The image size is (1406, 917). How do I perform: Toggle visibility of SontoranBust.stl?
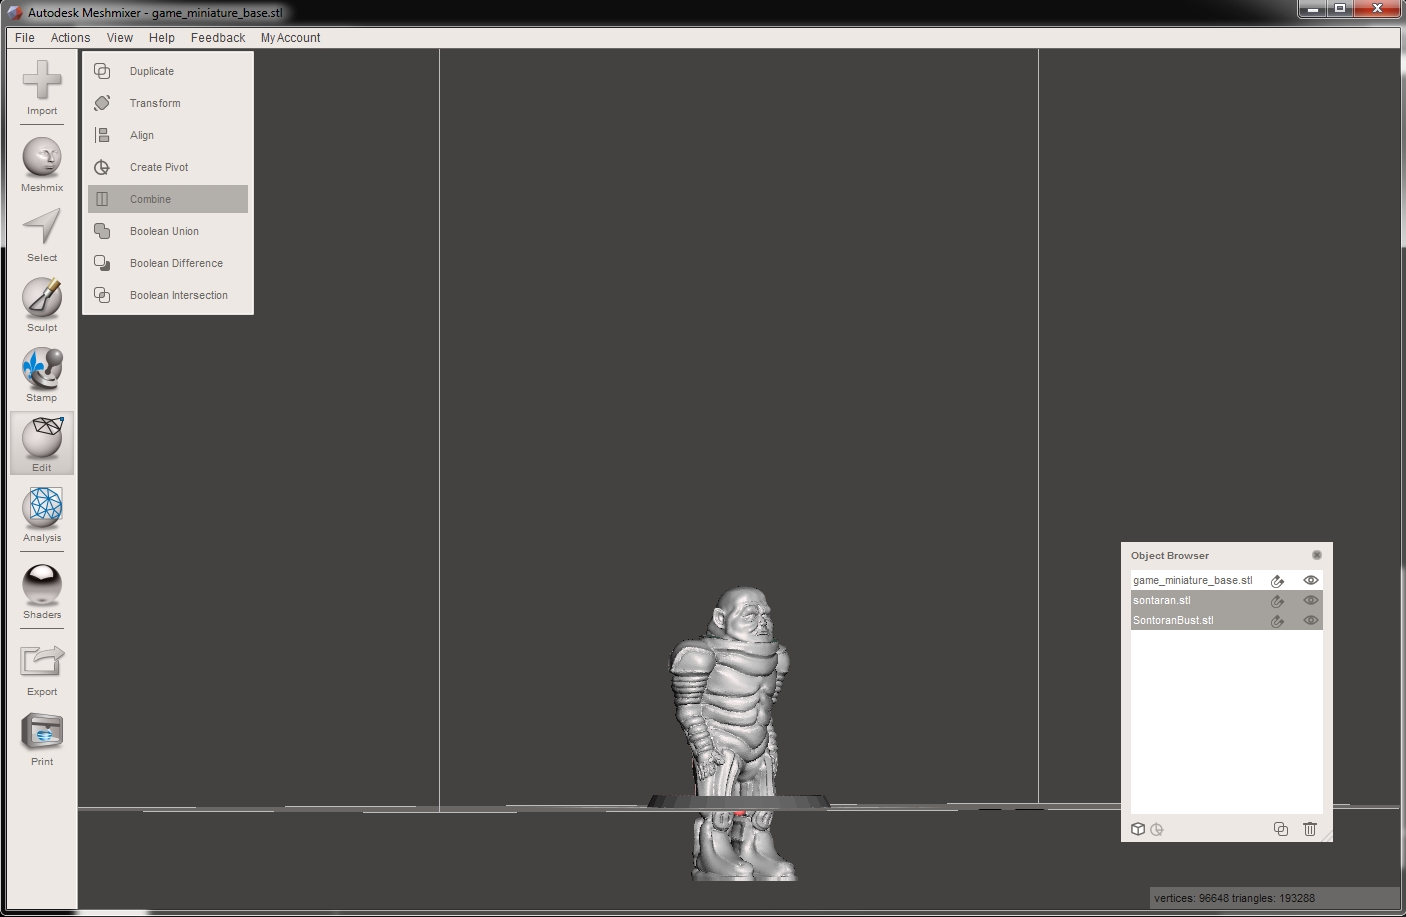point(1311,620)
